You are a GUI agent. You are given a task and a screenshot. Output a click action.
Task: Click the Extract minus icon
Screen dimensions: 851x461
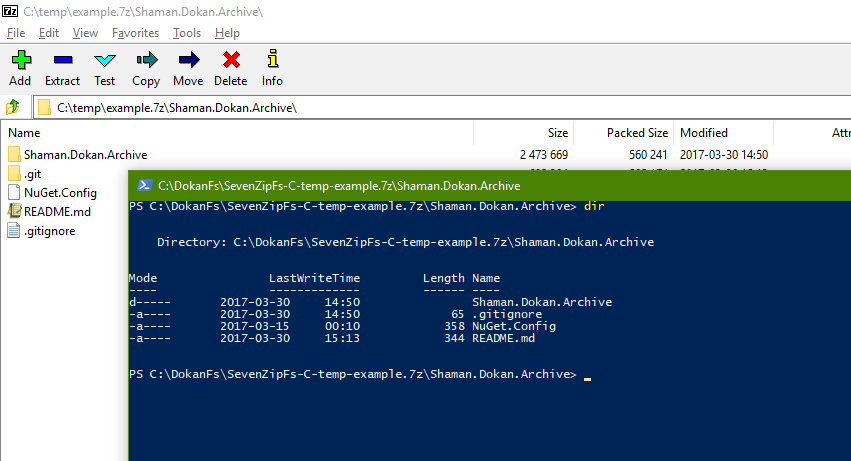point(63,60)
